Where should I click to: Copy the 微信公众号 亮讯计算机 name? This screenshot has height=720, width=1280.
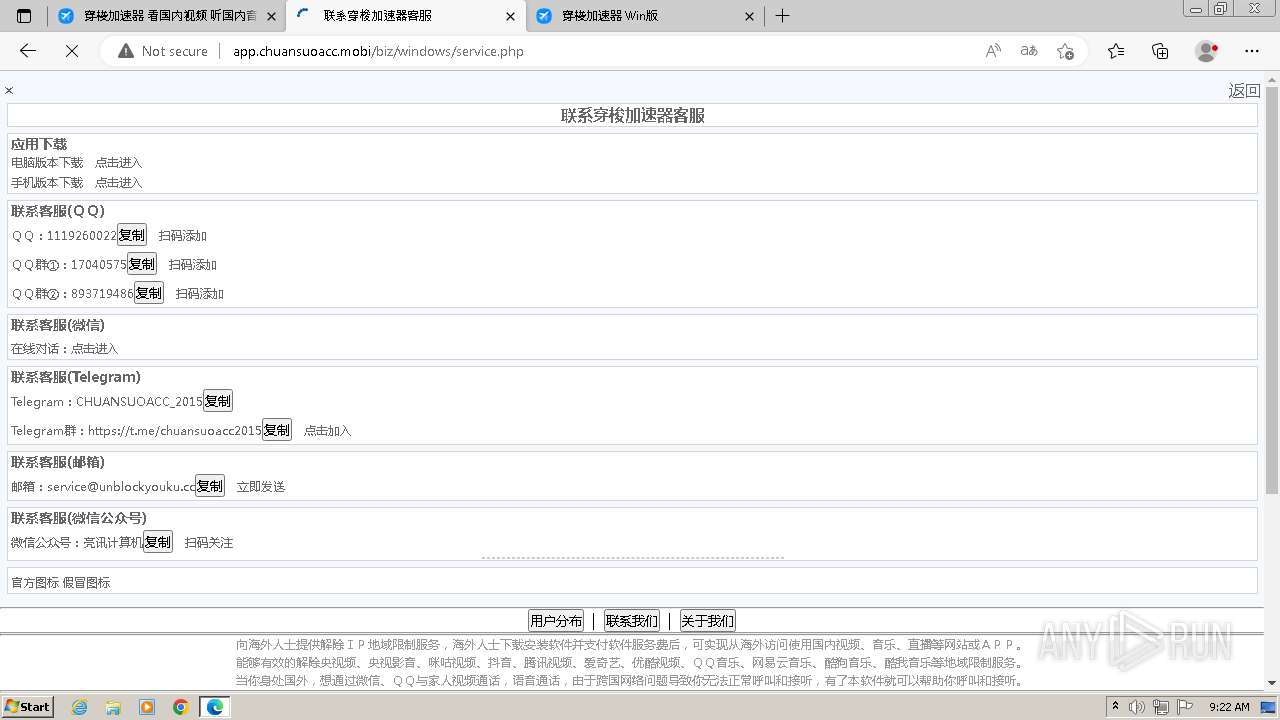click(158, 542)
